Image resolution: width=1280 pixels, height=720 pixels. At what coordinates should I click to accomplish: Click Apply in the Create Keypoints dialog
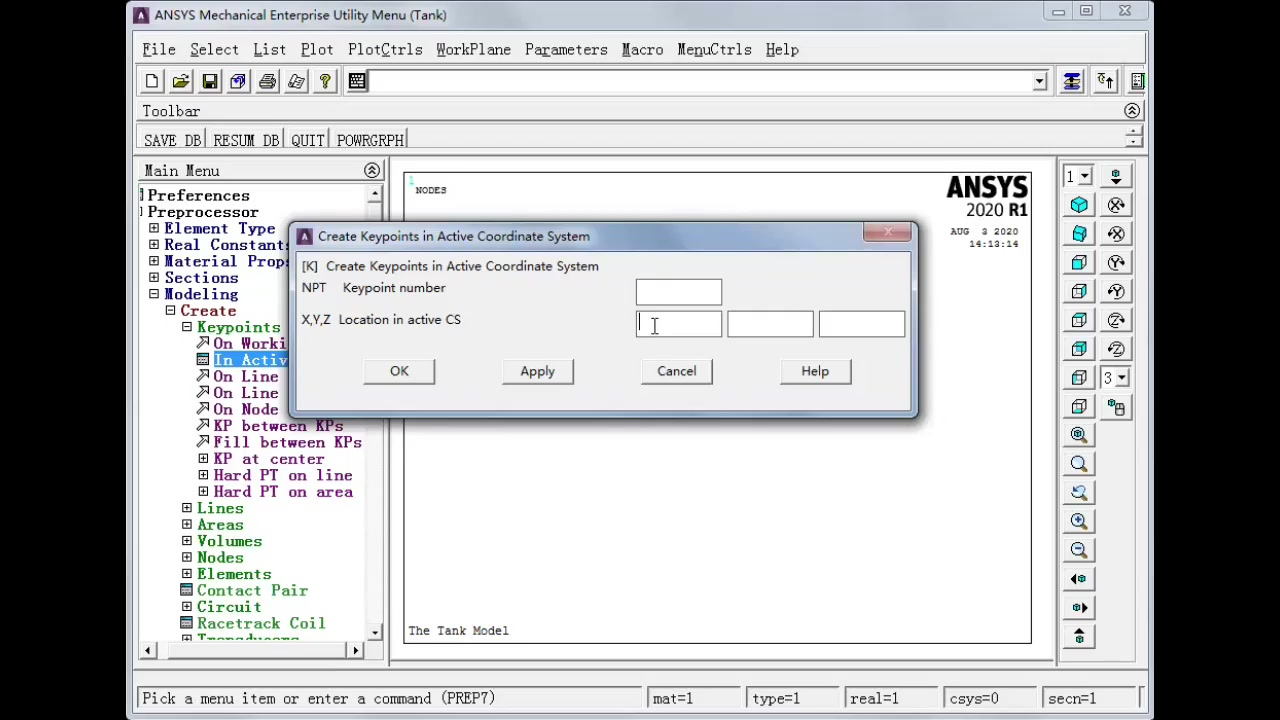click(x=537, y=371)
